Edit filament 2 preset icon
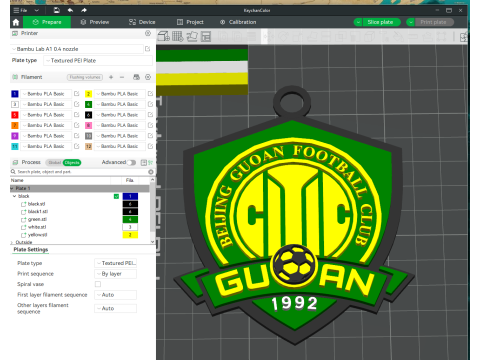 [150, 94]
